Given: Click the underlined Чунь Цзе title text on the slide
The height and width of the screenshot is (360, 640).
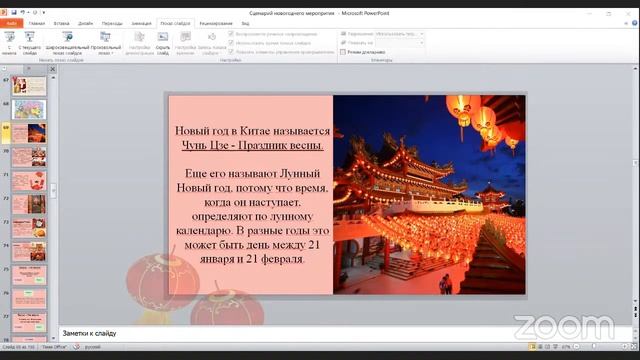Looking at the screenshot, I should [252, 145].
